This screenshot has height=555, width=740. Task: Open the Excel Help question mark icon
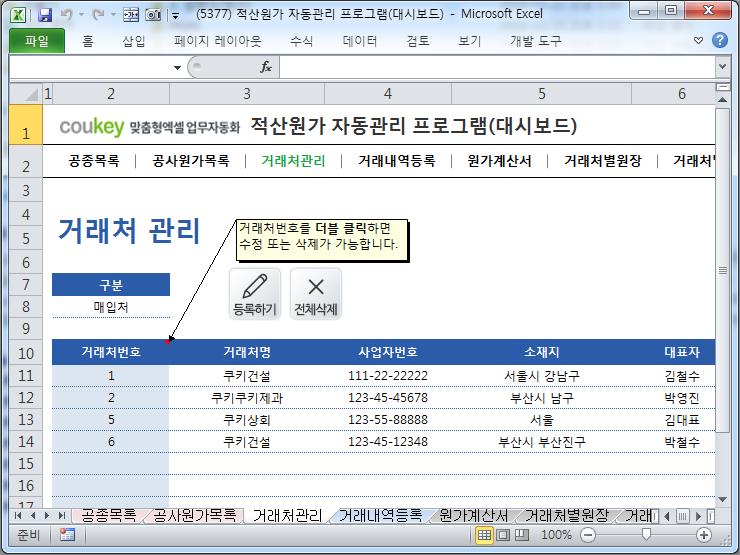[x=720, y=40]
